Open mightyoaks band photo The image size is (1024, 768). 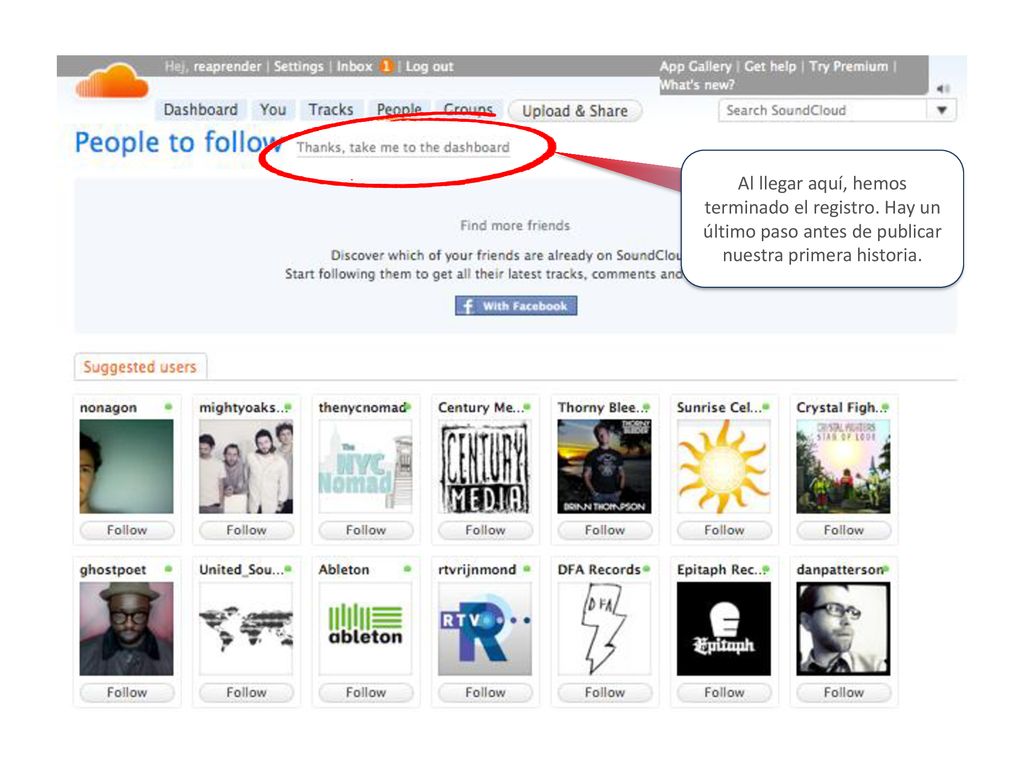pyautogui.click(x=246, y=466)
